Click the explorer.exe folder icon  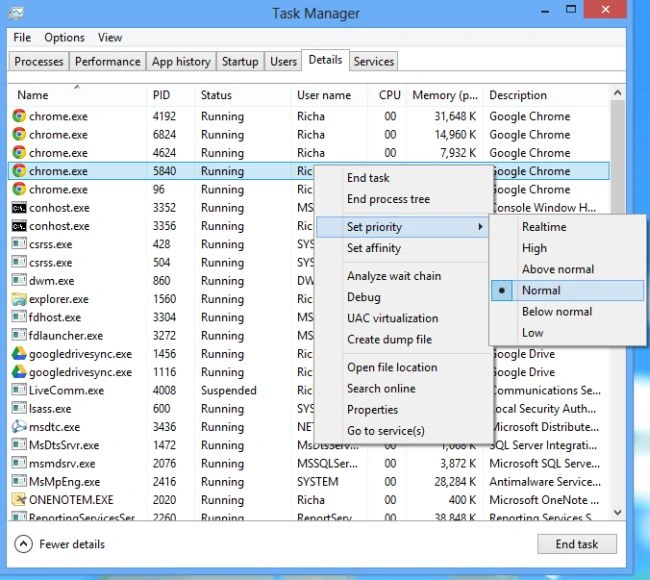pos(19,298)
